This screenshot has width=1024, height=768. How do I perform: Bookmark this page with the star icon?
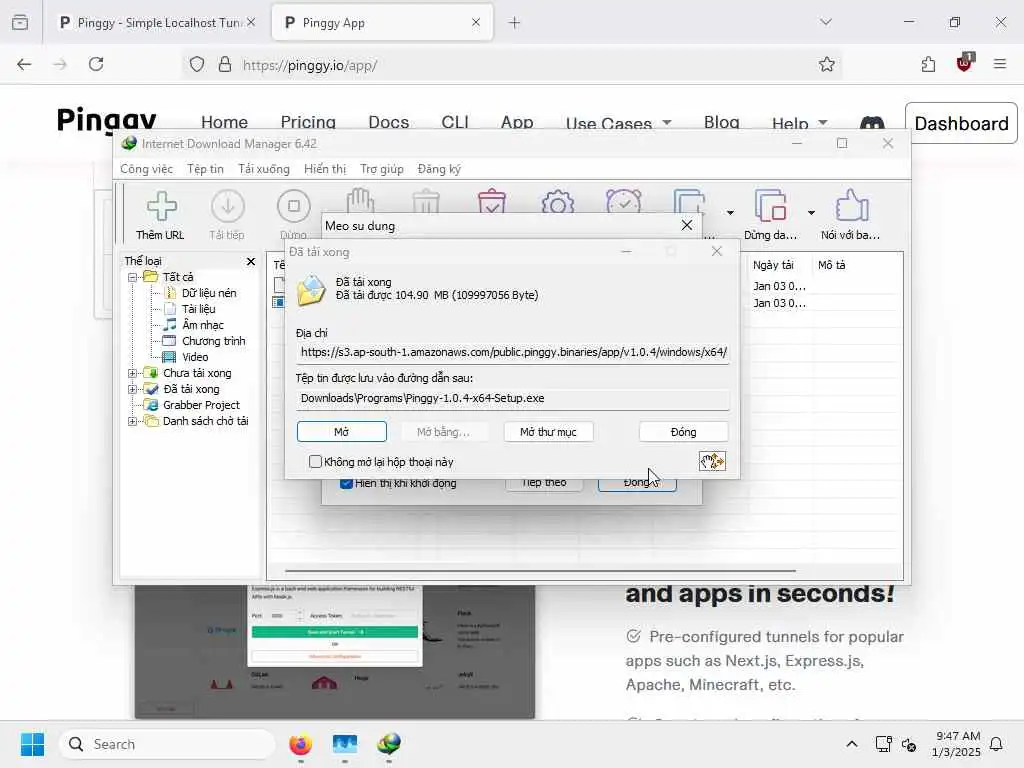[827, 64]
